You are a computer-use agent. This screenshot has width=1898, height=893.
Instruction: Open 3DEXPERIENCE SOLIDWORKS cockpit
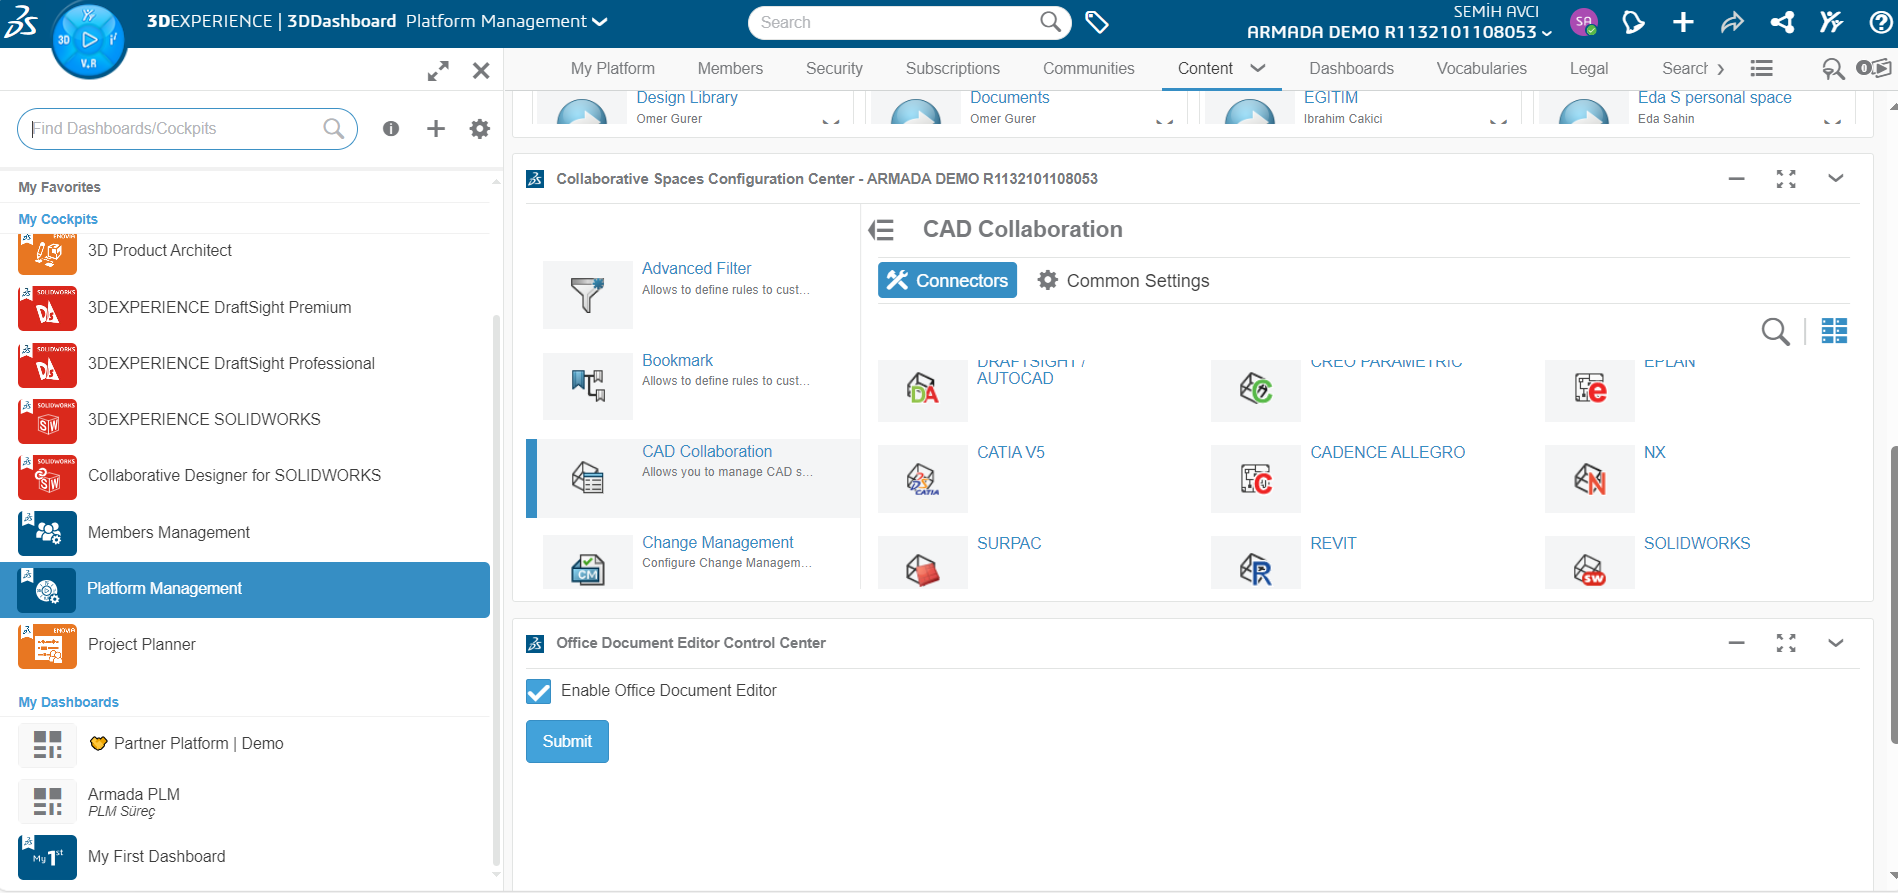tap(204, 420)
